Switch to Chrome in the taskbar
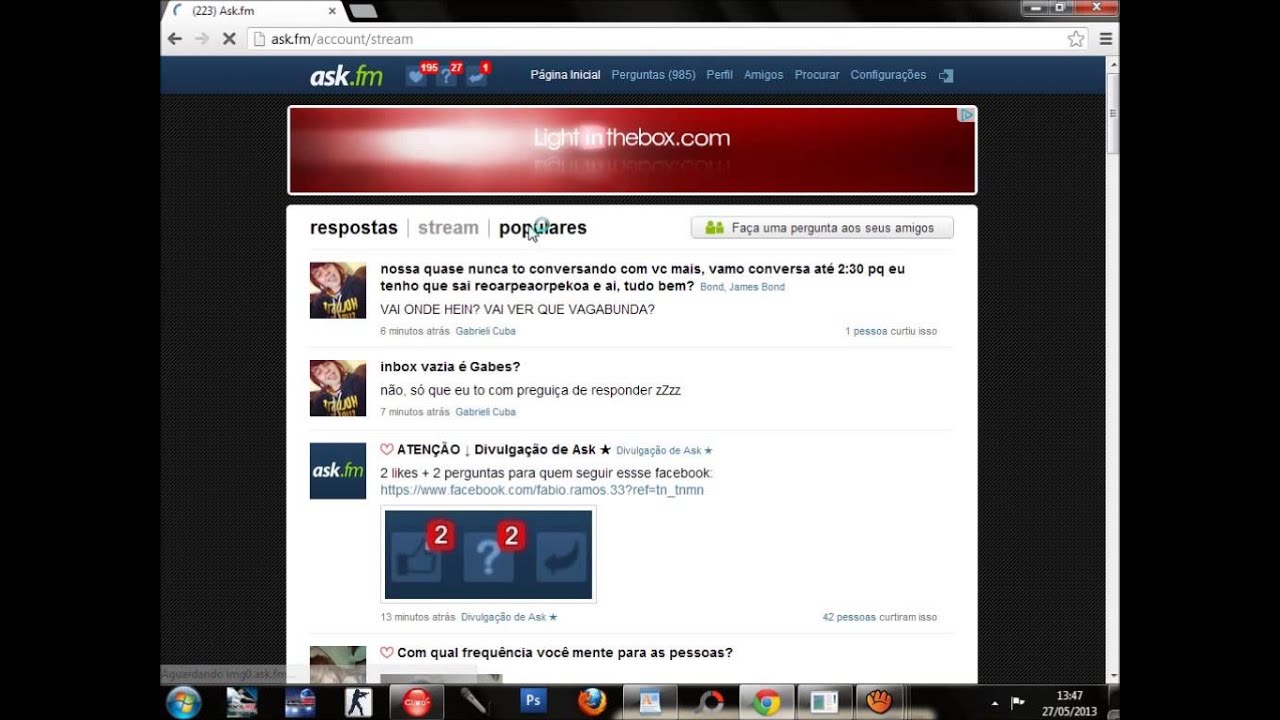Image resolution: width=1280 pixels, height=720 pixels. click(767, 702)
